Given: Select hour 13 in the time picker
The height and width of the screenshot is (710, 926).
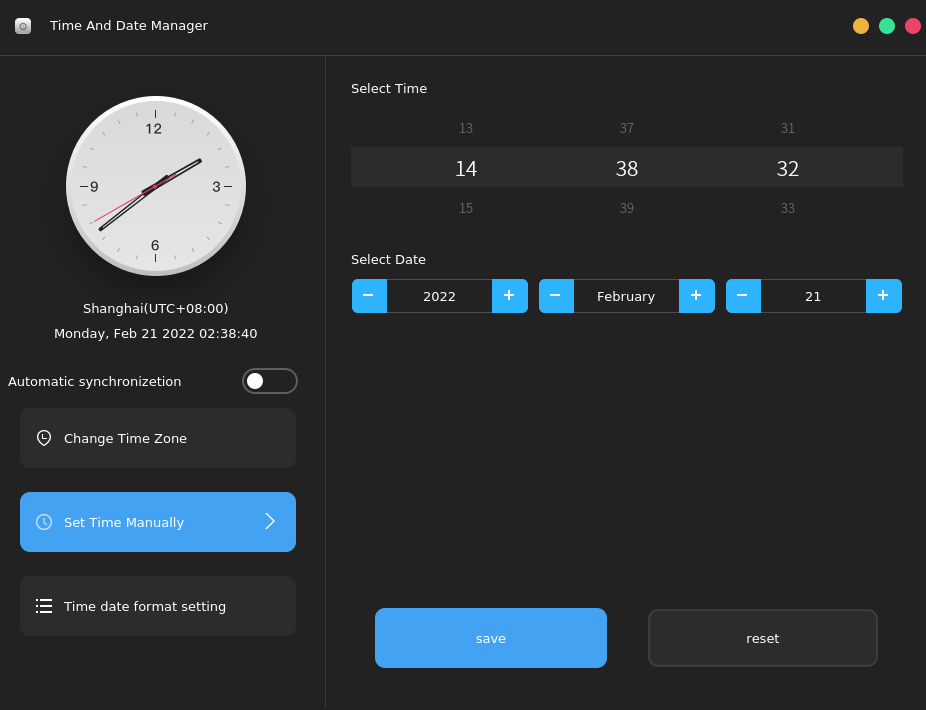Looking at the screenshot, I should pos(466,128).
